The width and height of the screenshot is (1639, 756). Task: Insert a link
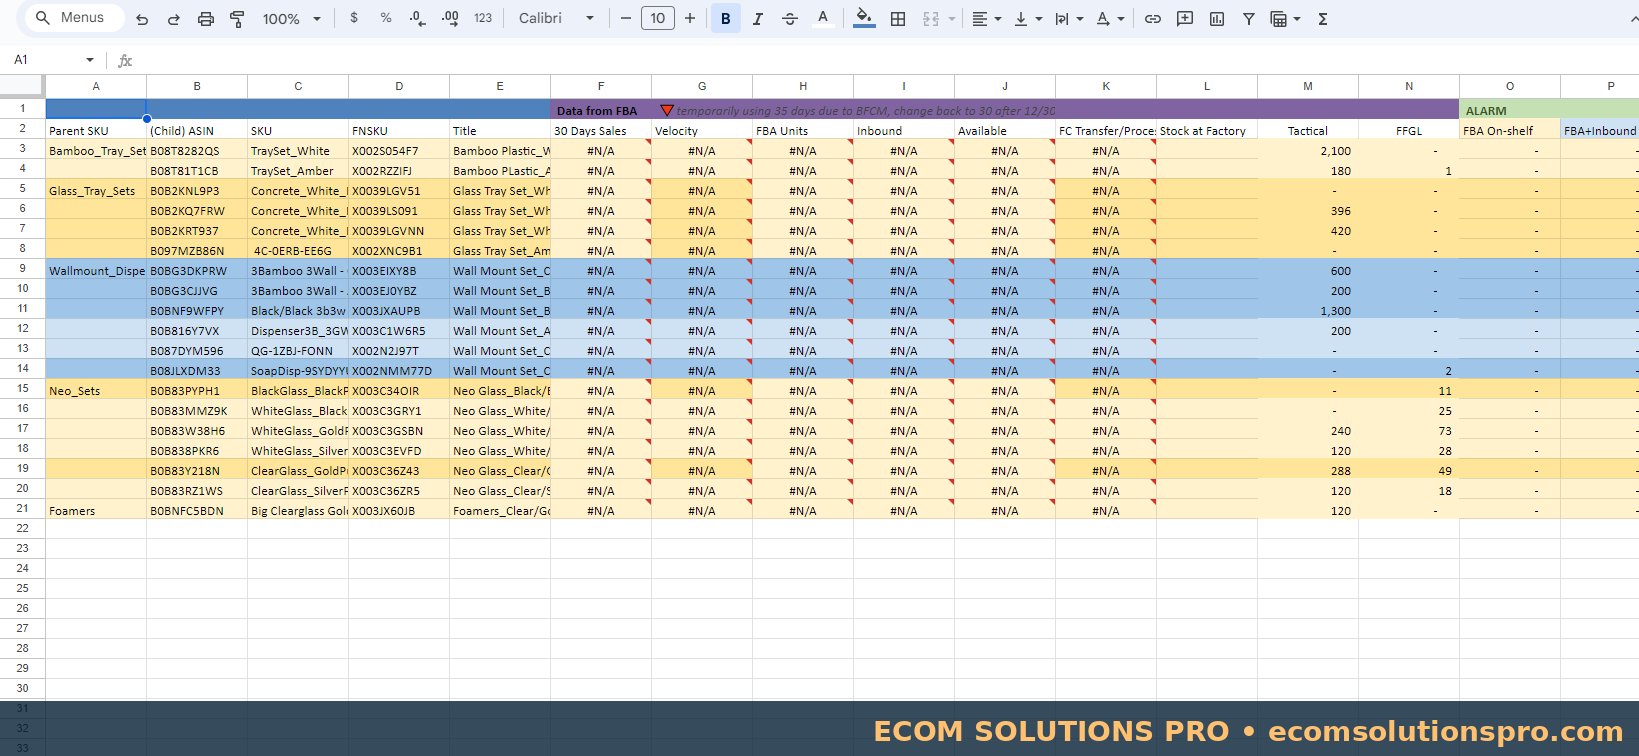click(x=1153, y=19)
